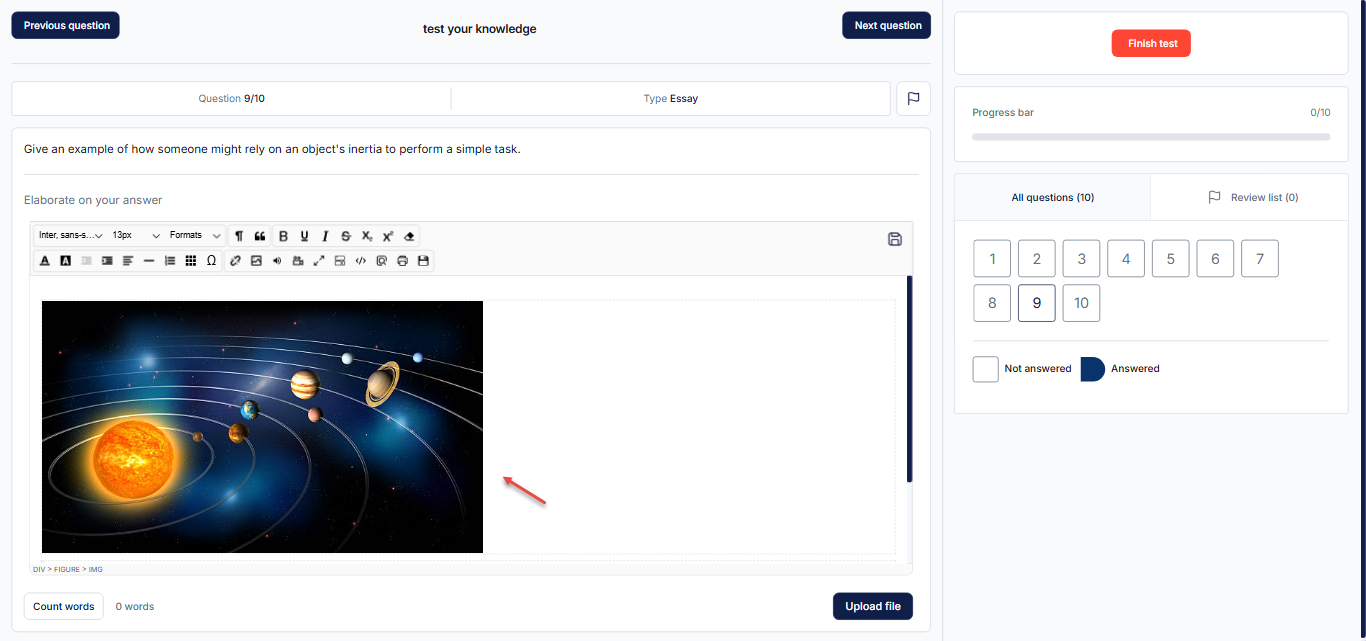Click the editor's vertical scrollbar
This screenshot has height=641, width=1366.
(x=909, y=380)
